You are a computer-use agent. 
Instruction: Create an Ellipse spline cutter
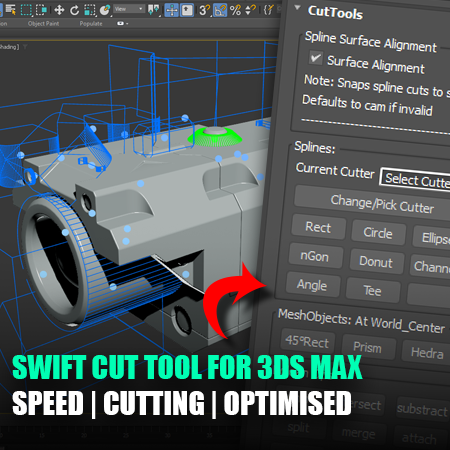tap(431, 237)
